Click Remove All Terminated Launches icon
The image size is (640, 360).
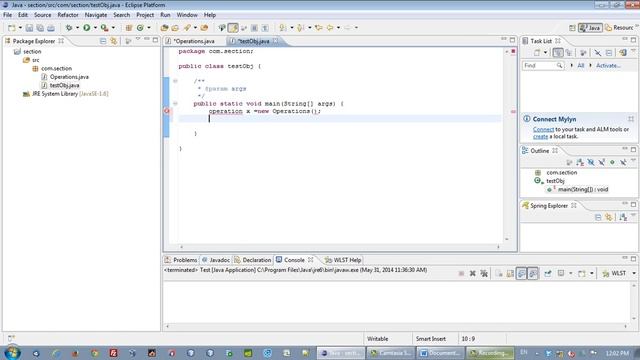(x=484, y=273)
